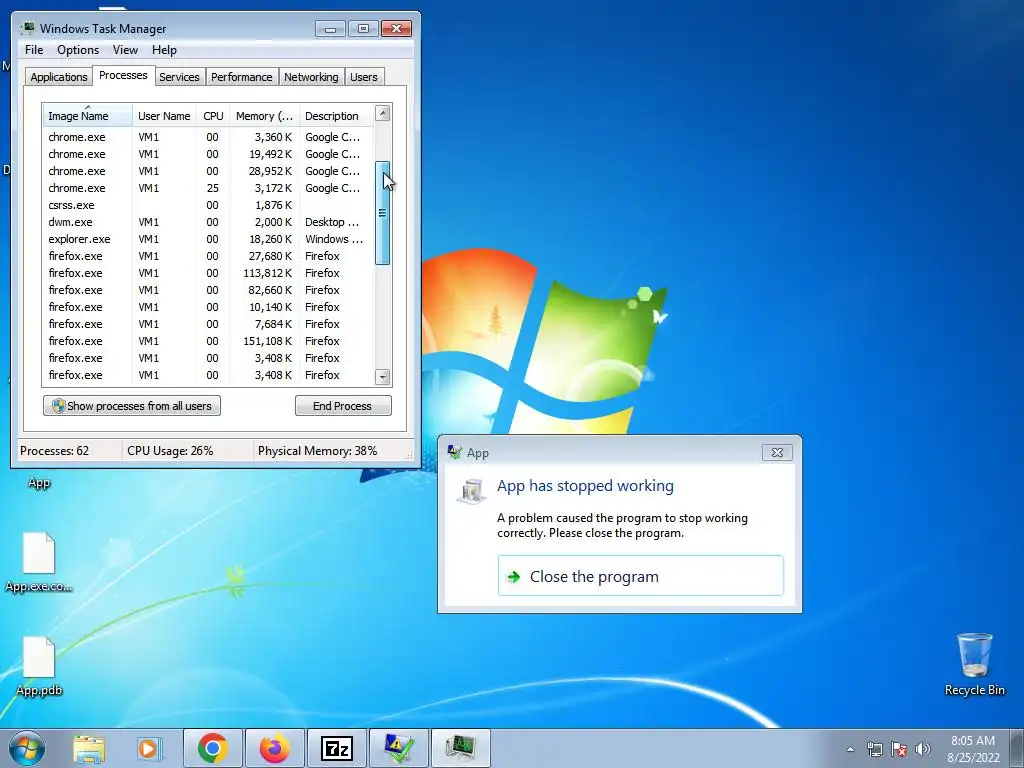The height and width of the screenshot is (768, 1024).
Task: Click the volume speaker tray icon
Action: click(922, 749)
